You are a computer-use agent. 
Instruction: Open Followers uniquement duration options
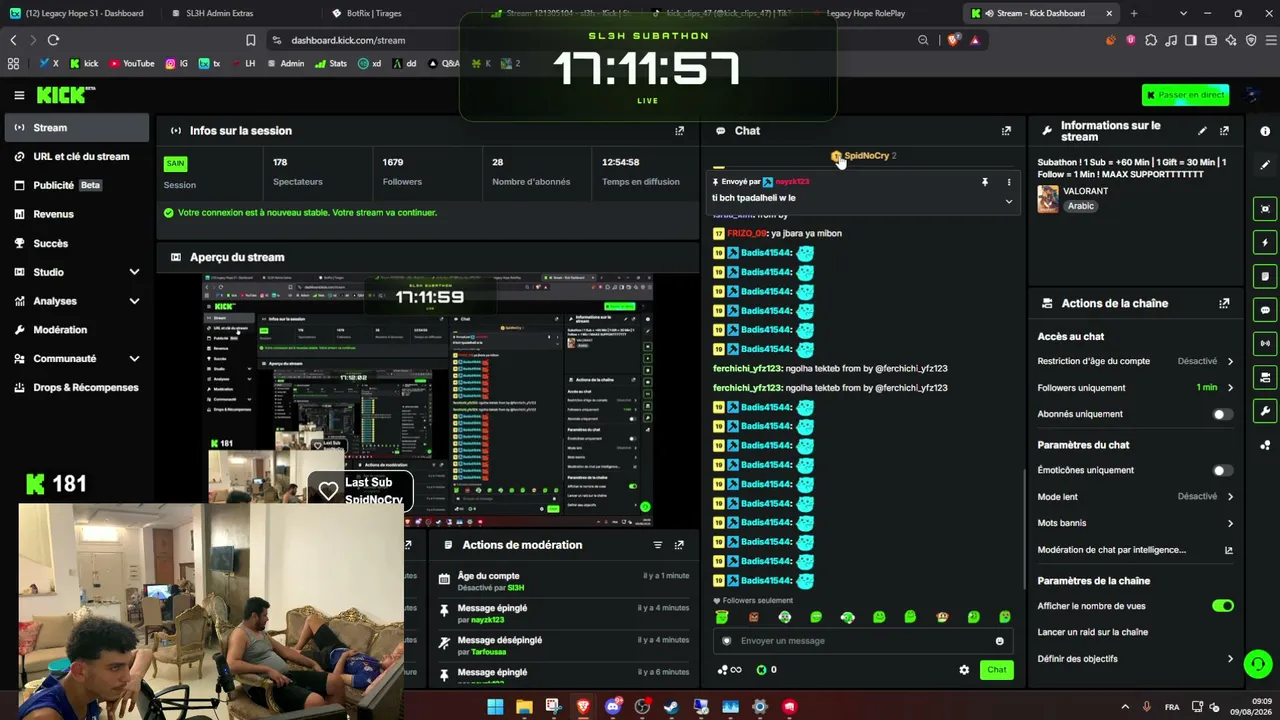(x=1135, y=388)
